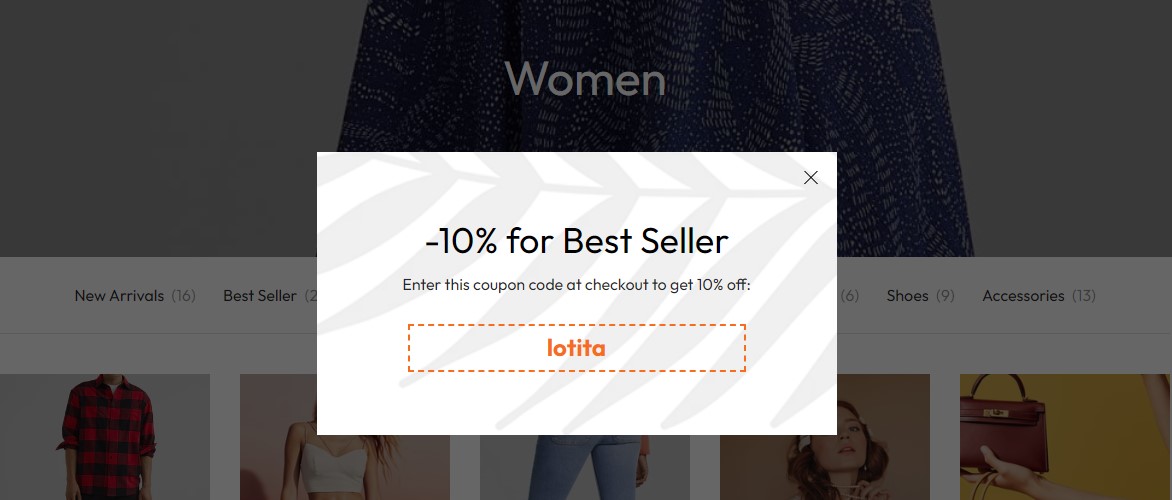Switch to the Shoes category tab

pyautogui.click(x=907, y=296)
